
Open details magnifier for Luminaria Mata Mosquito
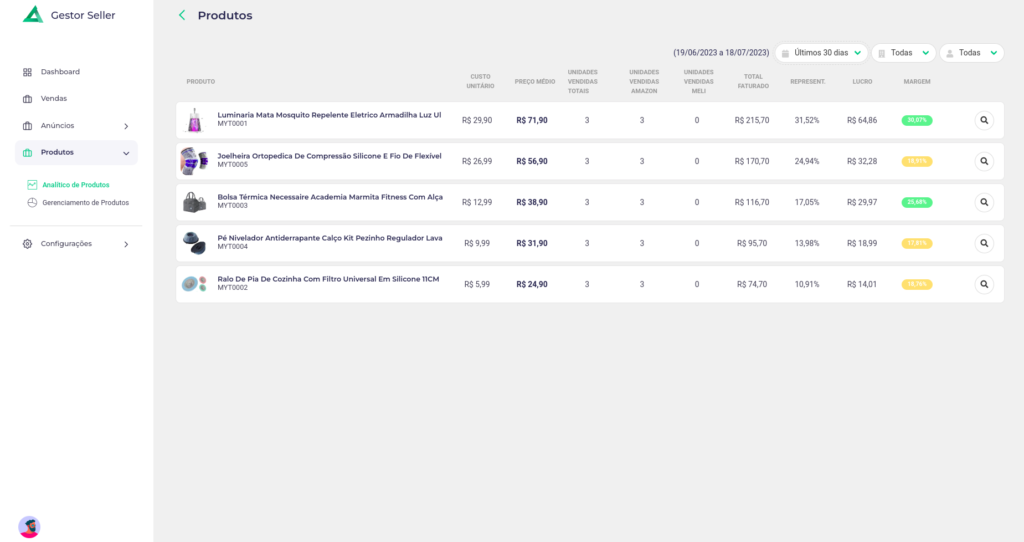click(x=984, y=120)
